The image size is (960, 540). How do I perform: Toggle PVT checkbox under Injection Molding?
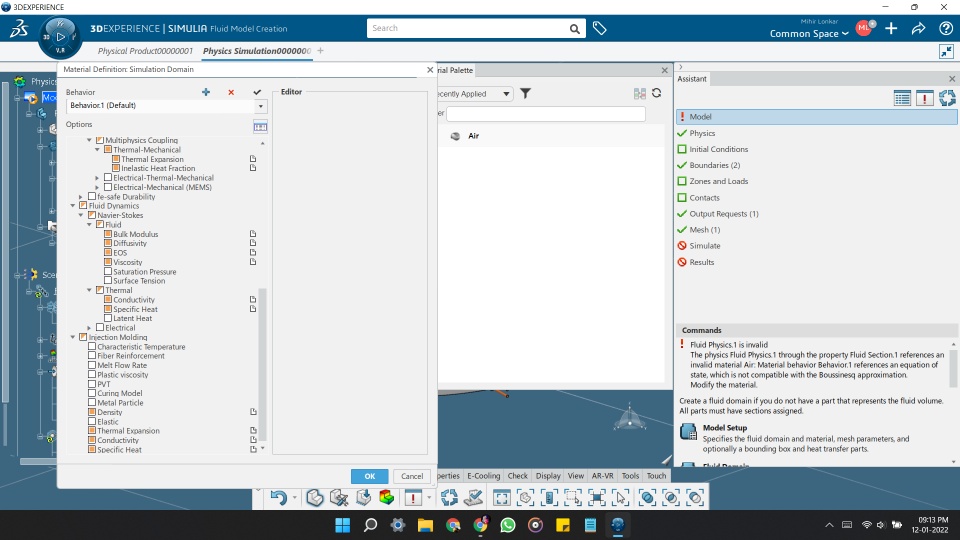92,384
